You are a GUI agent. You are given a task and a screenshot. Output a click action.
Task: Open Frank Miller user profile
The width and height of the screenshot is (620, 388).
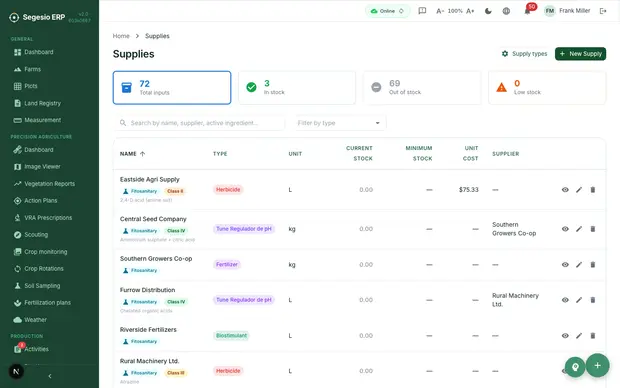click(x=567, y=11)
